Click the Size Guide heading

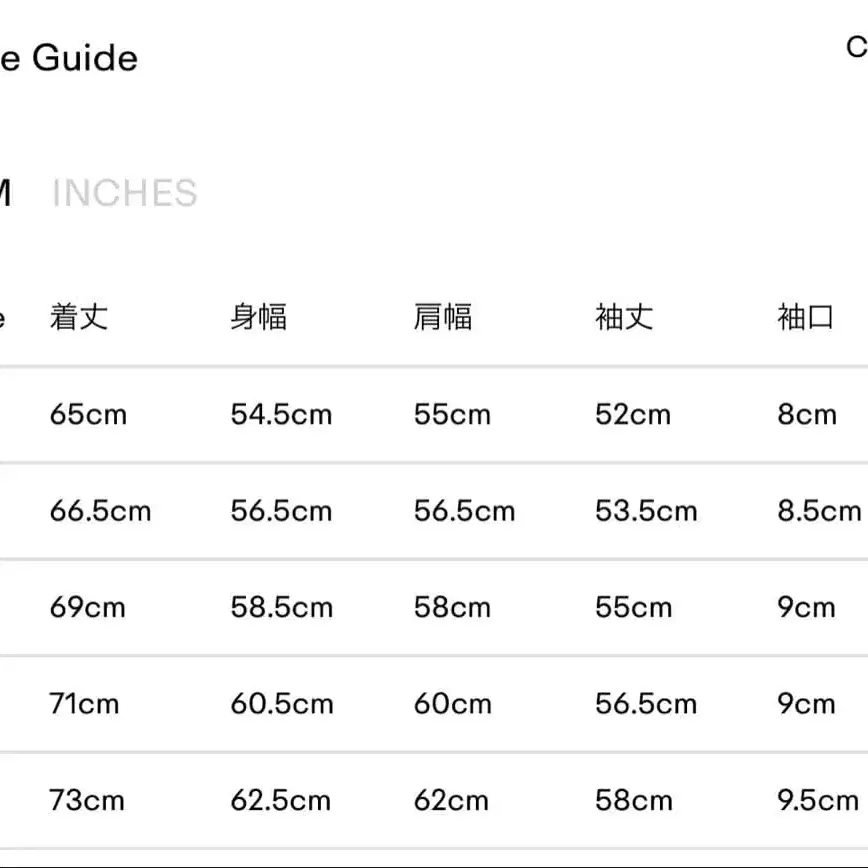tap(68, 58)
